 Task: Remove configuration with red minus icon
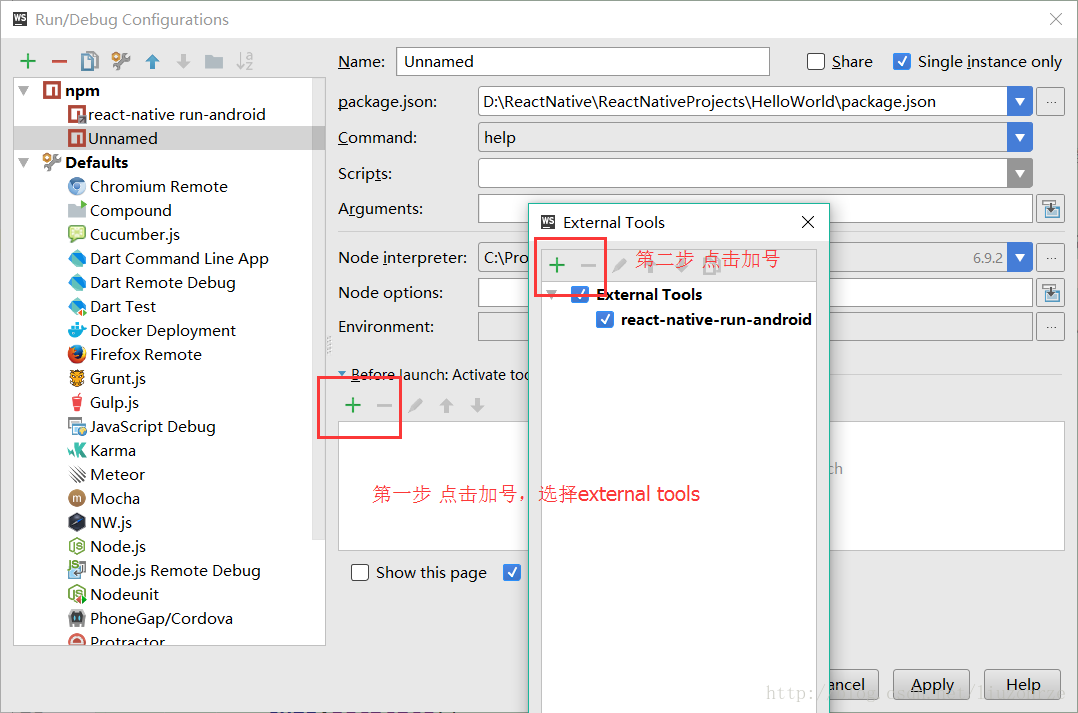(x=59, y=62)
